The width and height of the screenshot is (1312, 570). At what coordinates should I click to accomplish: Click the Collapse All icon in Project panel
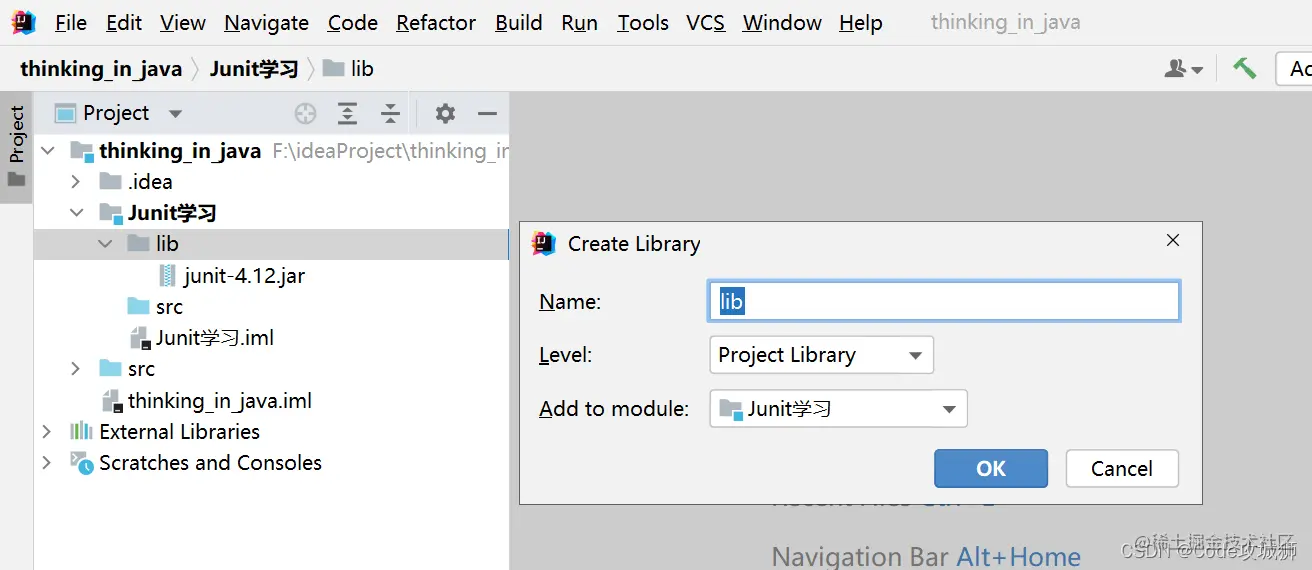390,114
